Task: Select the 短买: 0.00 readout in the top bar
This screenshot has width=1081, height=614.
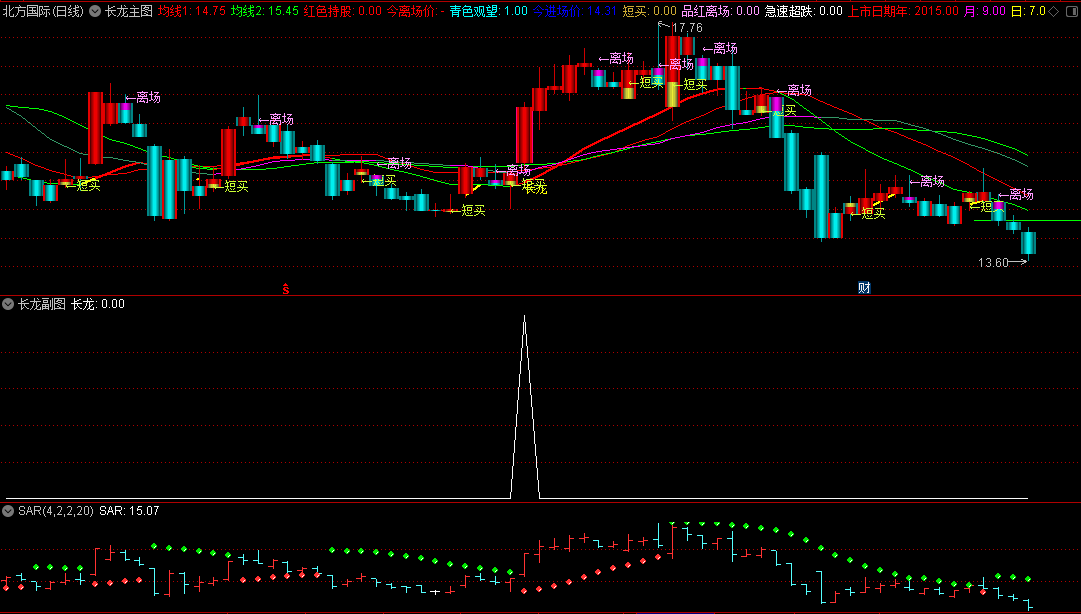Action: (x=649, y=11)
